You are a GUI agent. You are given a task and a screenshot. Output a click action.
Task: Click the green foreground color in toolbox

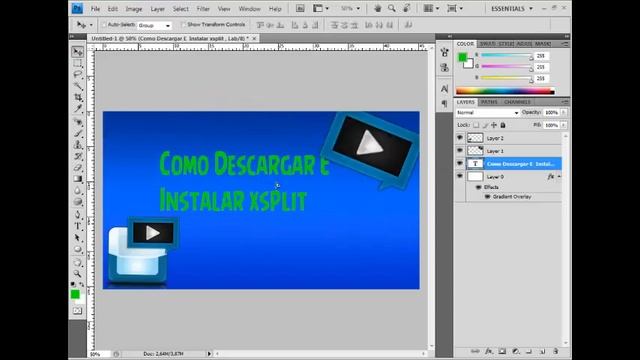(x=75, y=294)
